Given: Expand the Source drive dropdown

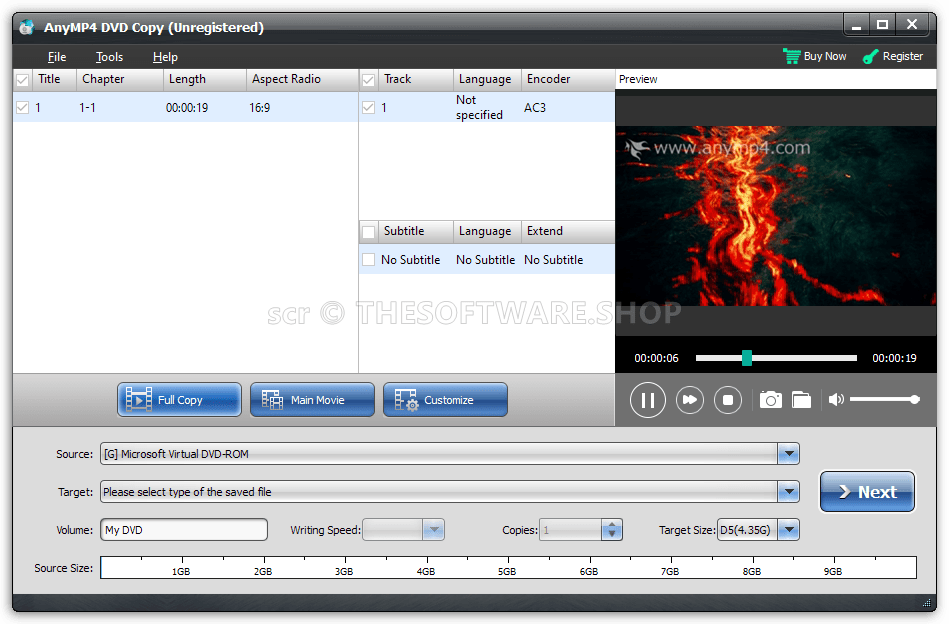Looking at the screenshot, I should pyautogui.click(x=789, y=454).
